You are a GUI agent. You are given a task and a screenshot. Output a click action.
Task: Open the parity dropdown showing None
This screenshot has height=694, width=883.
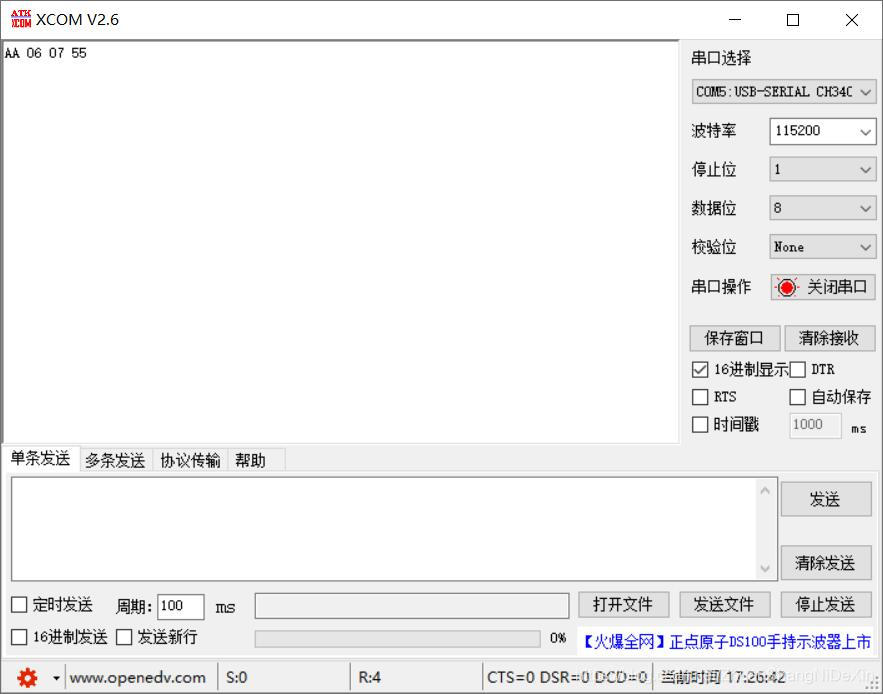(822, 247)
